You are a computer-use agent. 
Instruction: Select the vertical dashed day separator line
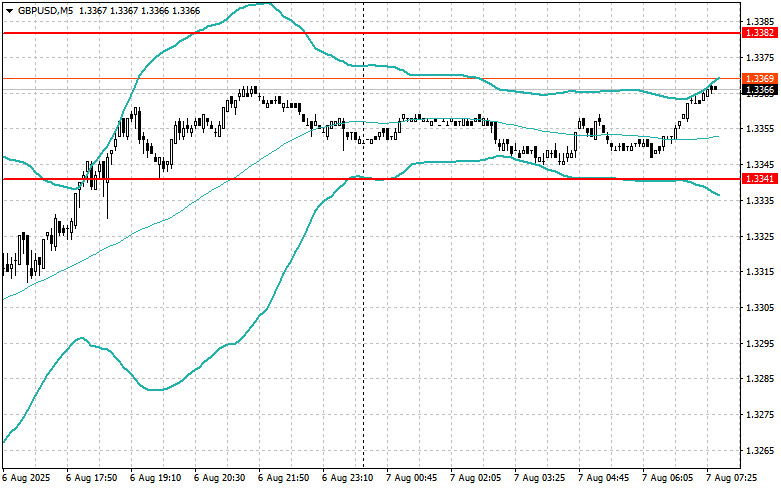tap(364, 234)
